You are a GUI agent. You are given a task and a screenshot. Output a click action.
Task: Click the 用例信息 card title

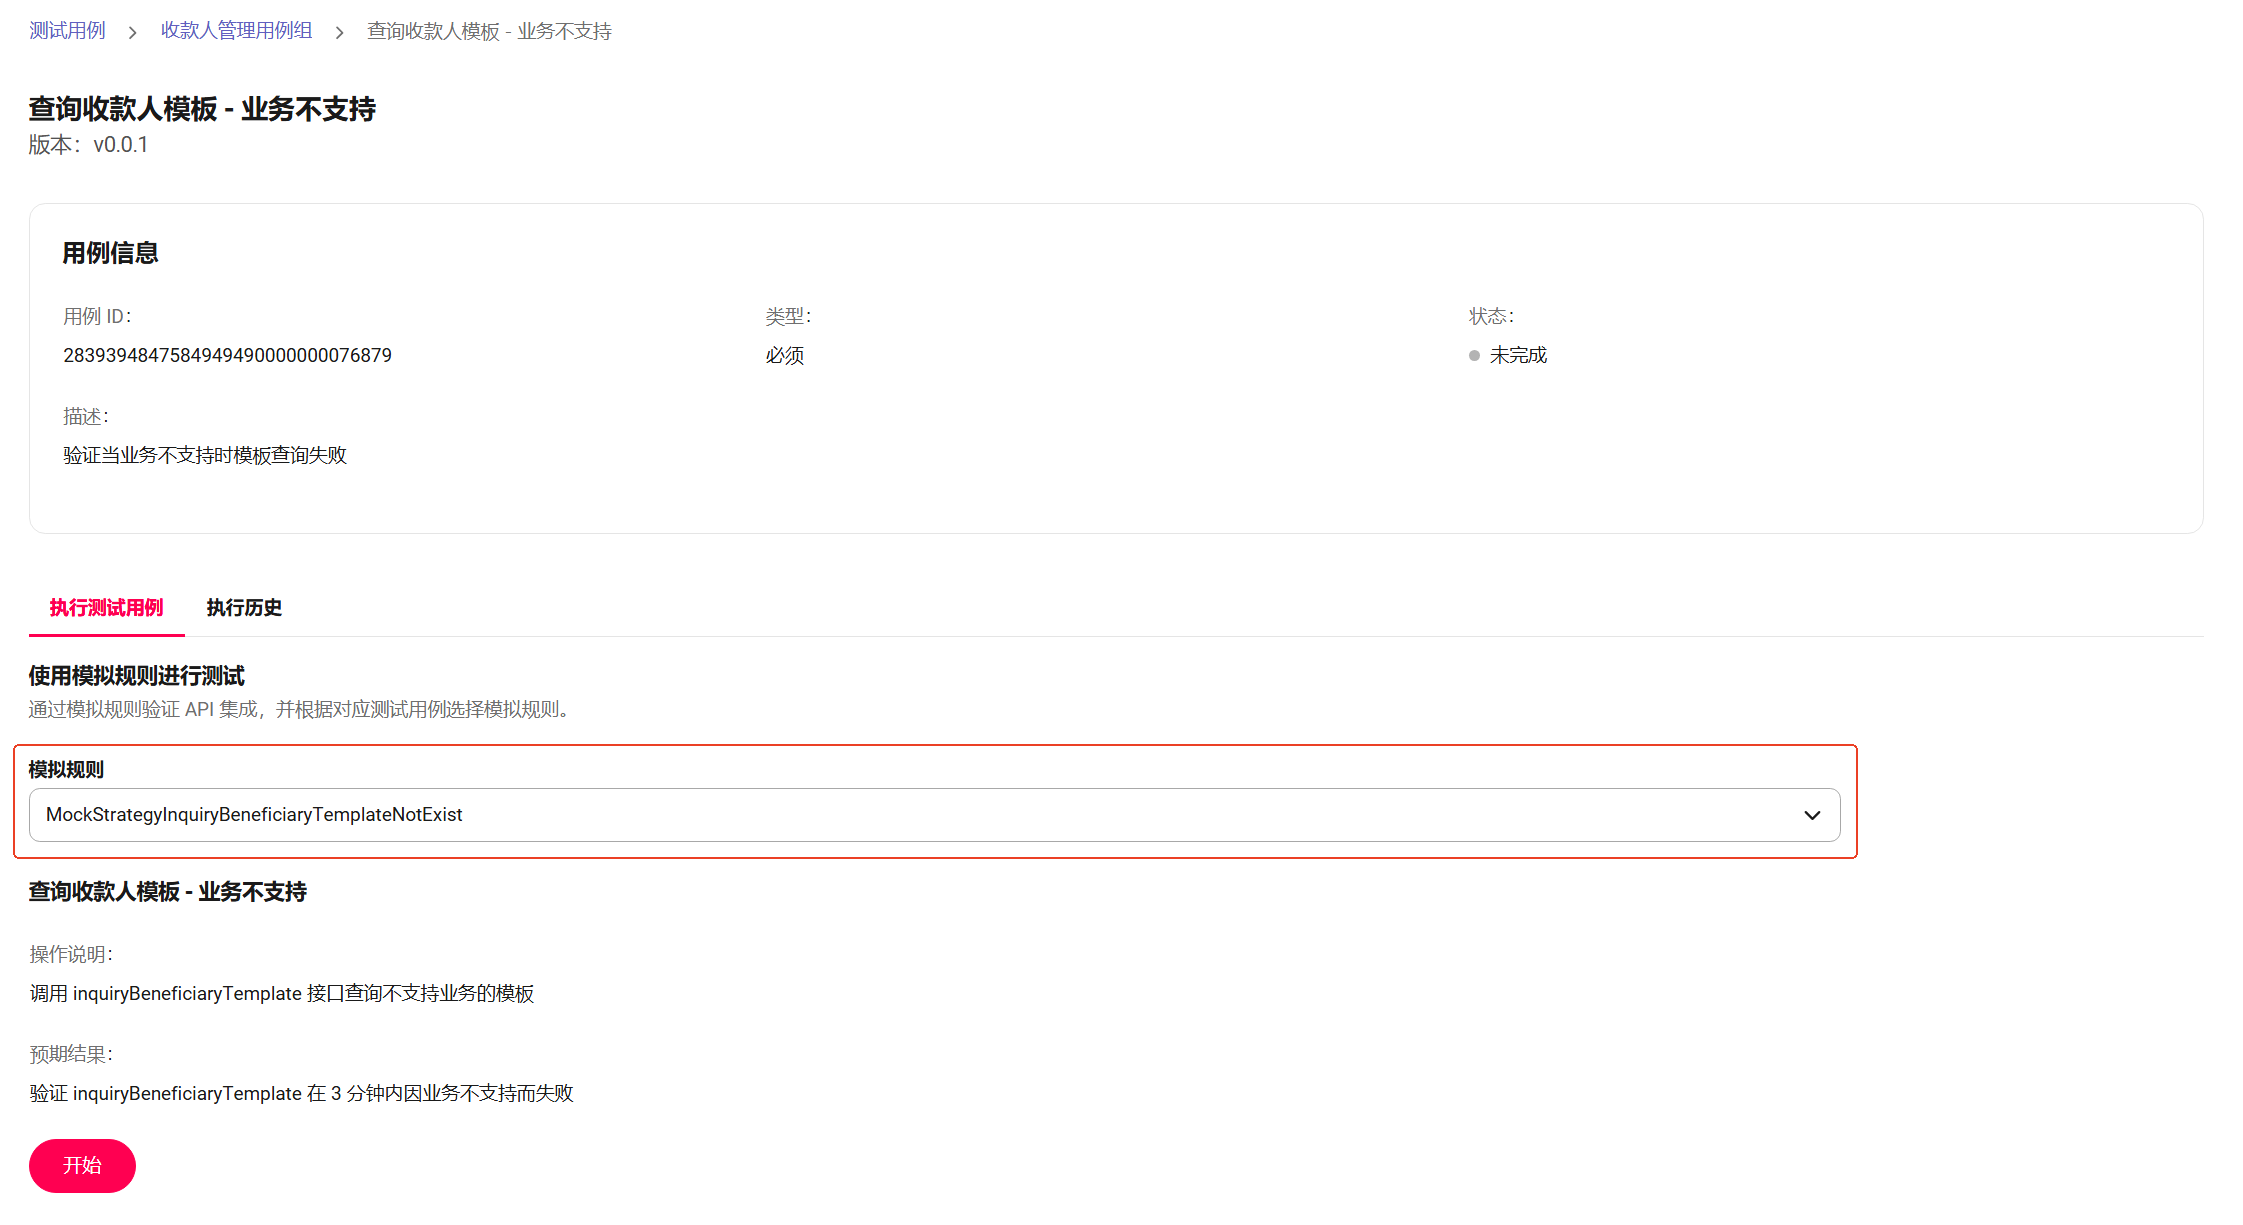click(110, 253)
